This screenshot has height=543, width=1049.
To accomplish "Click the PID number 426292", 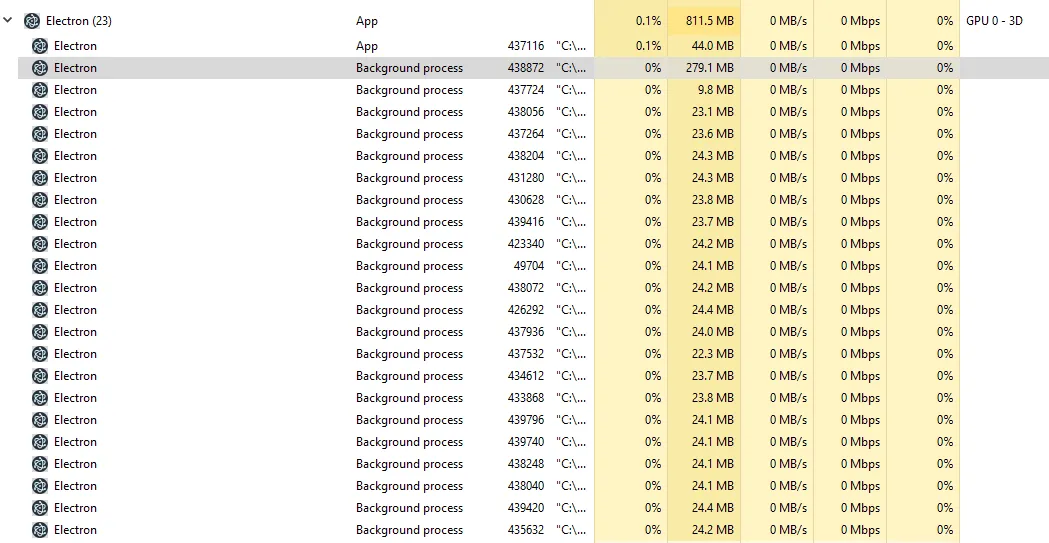I will [526, 310].
